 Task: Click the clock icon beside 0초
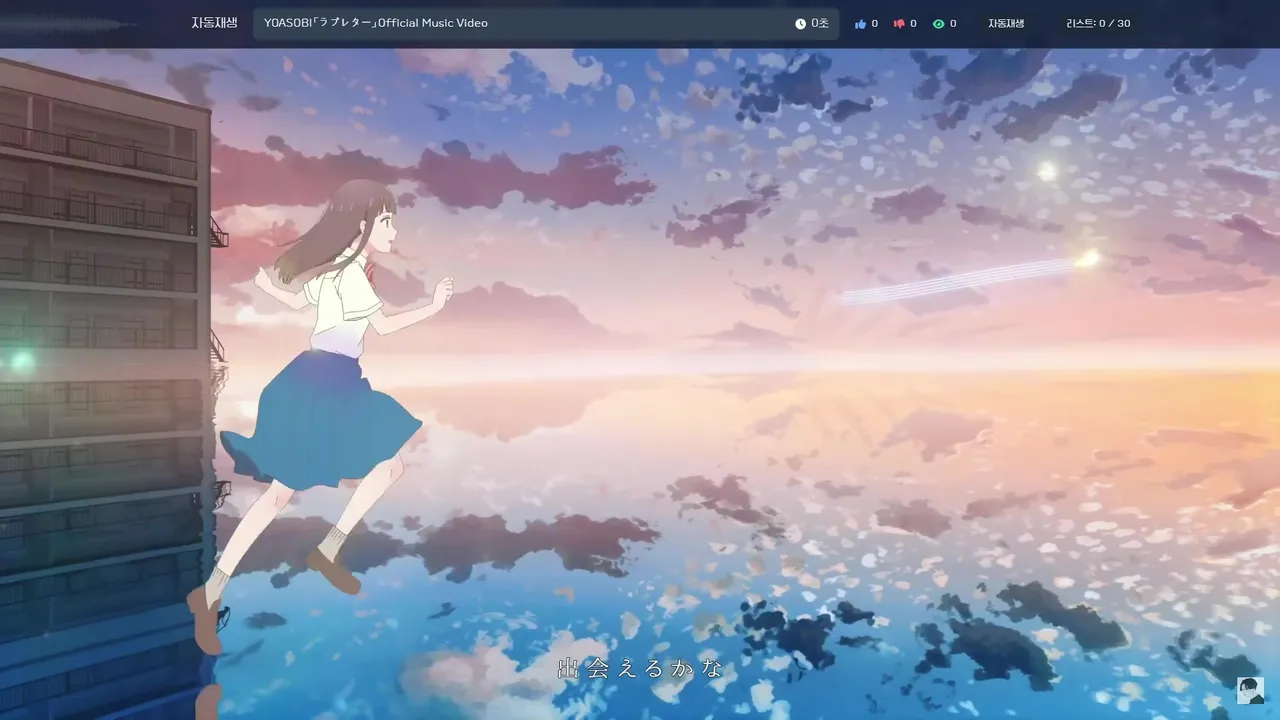click(x=800, y=23)
